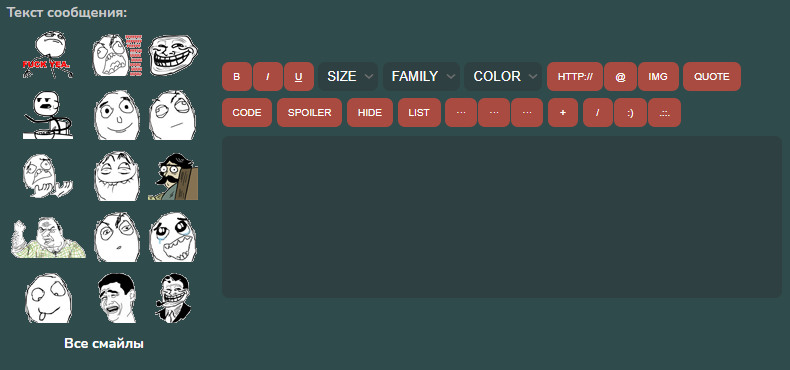790x370 pixels.
Task: Click inside the message text area
Action: click(x=502, y=217)
